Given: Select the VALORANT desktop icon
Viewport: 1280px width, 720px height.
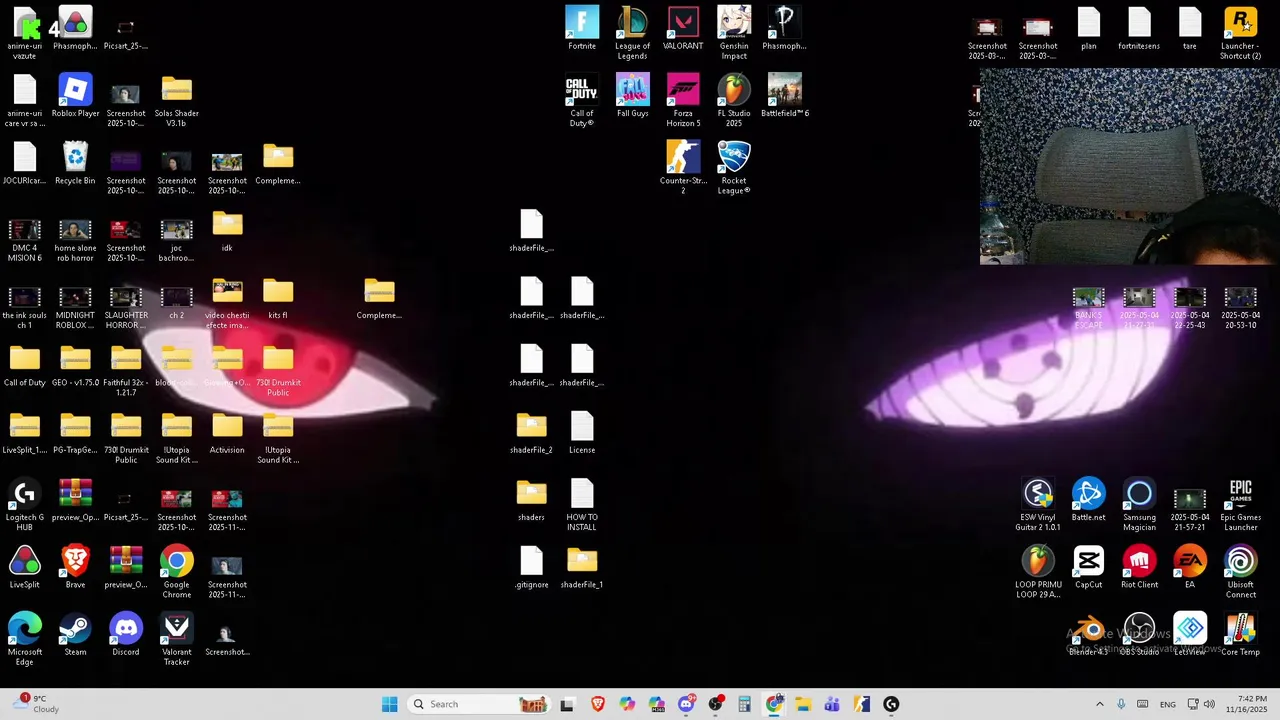Looking at the screenshot, I should click(683, 28).
